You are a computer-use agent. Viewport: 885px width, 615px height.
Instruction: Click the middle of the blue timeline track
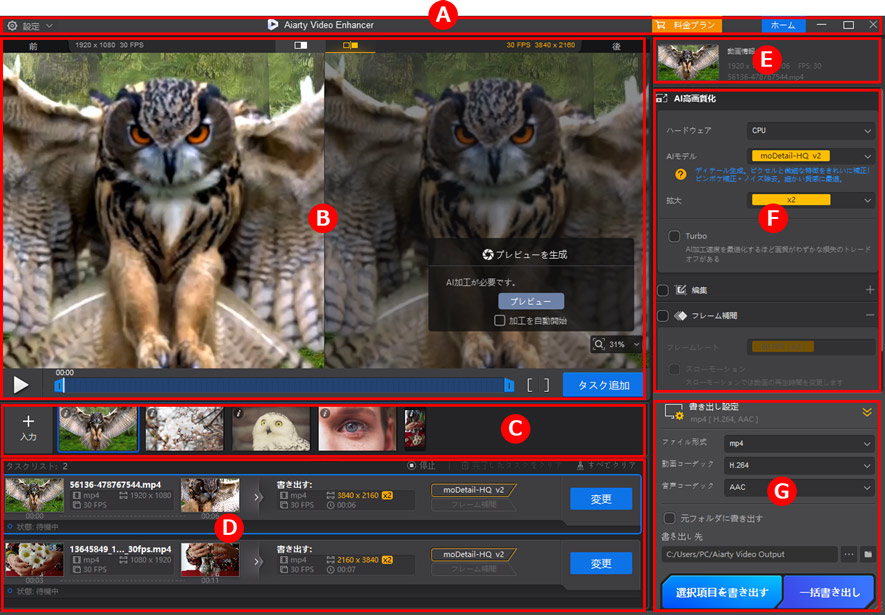284,385
